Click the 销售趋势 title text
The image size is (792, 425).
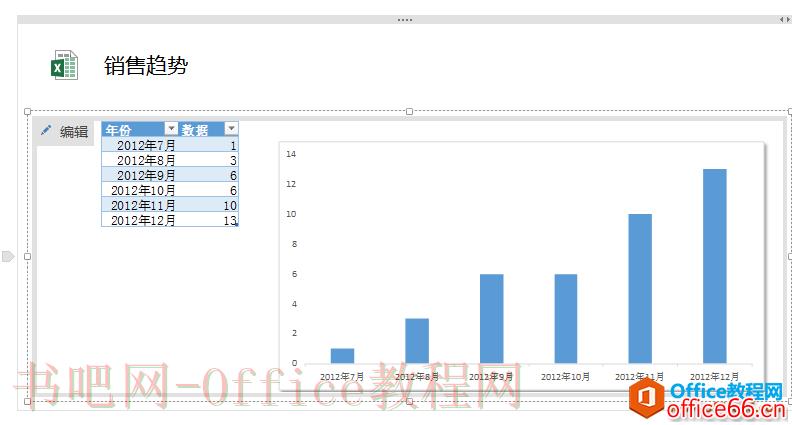[x=146, y=66]
